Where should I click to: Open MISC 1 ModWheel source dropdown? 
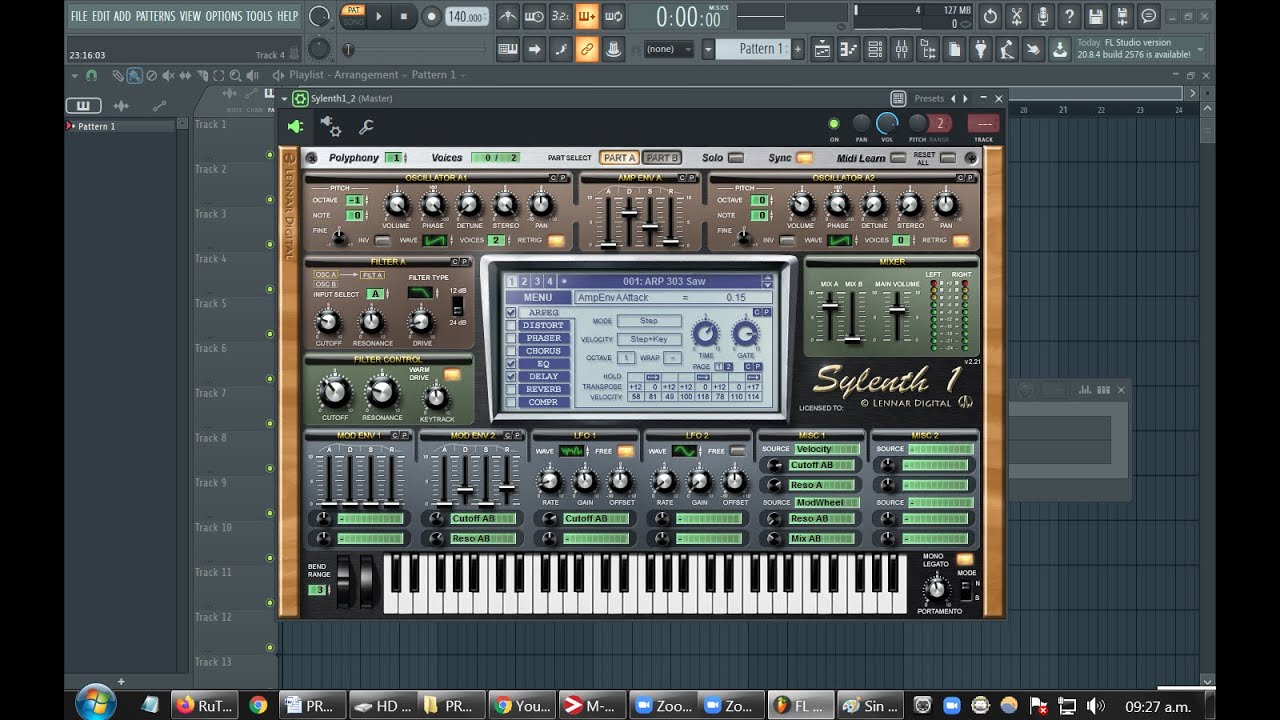826,502
